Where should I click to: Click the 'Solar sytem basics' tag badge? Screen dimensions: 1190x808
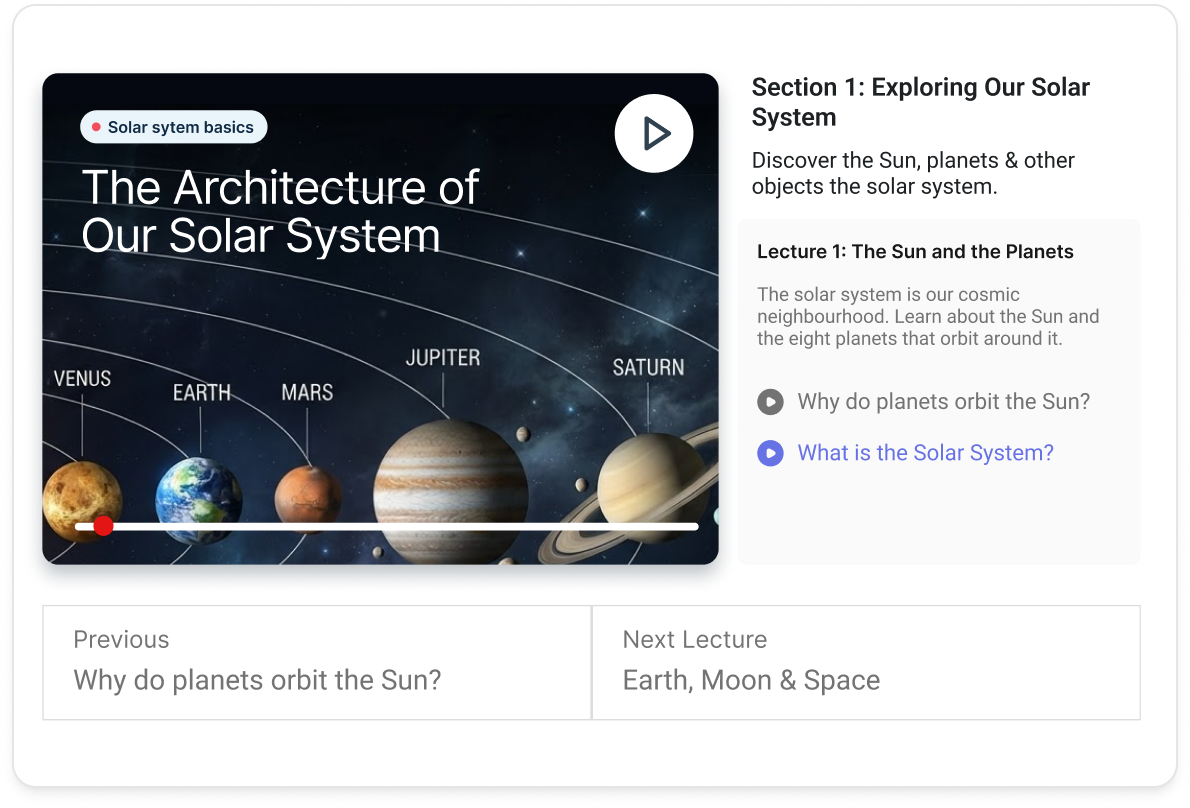click(x=174, y=127)
